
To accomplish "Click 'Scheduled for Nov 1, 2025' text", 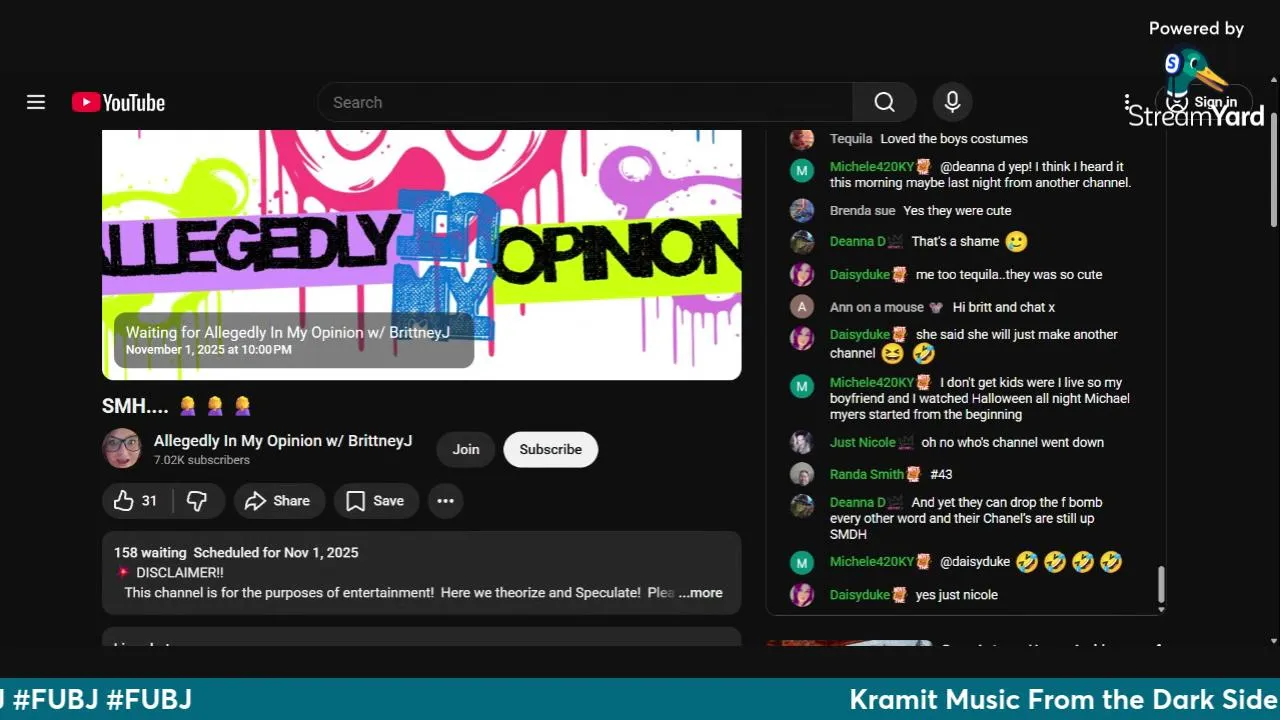I will click(x=275, y=552).
